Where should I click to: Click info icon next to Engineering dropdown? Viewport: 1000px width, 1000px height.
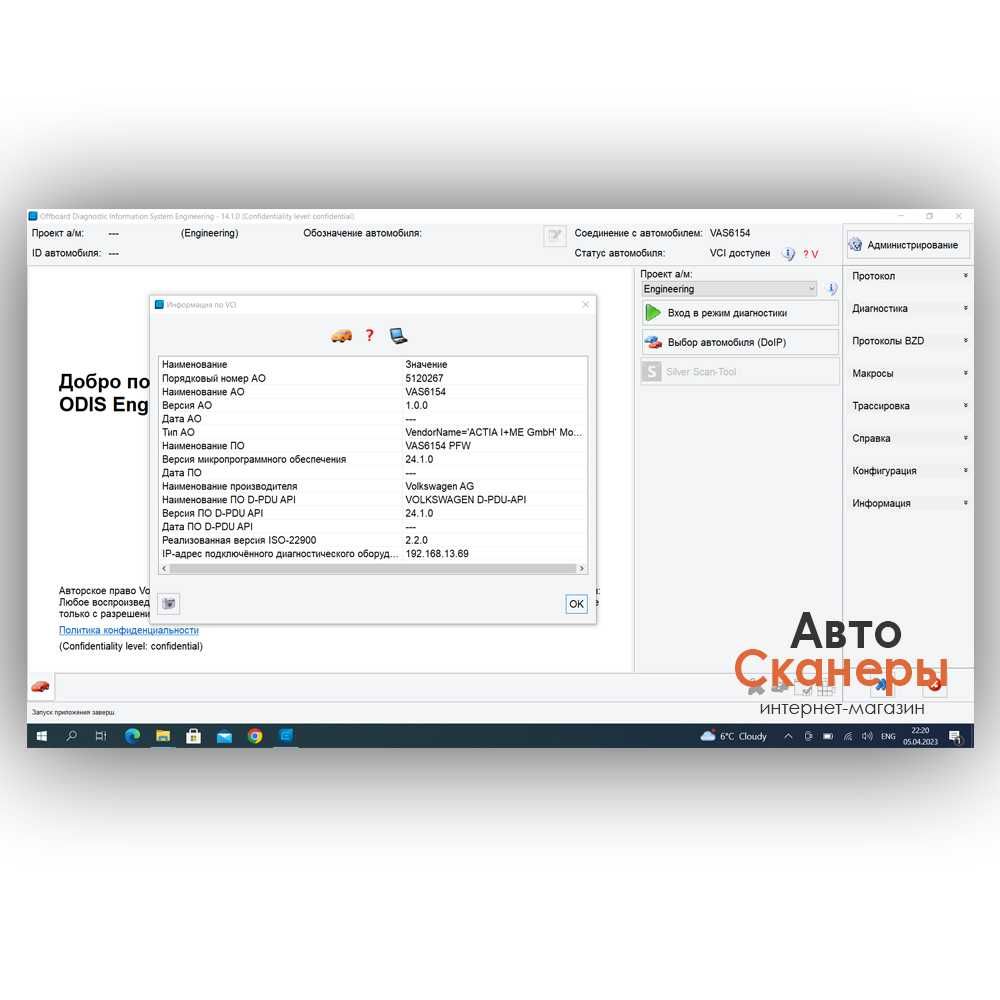click(x=832, y=289)
